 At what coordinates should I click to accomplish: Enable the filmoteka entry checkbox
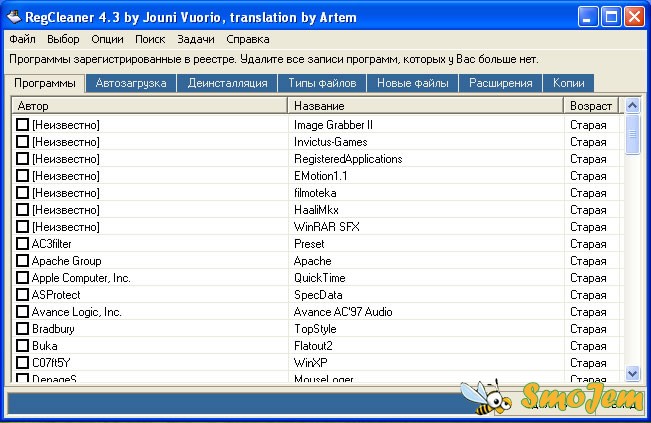(22, 193)
